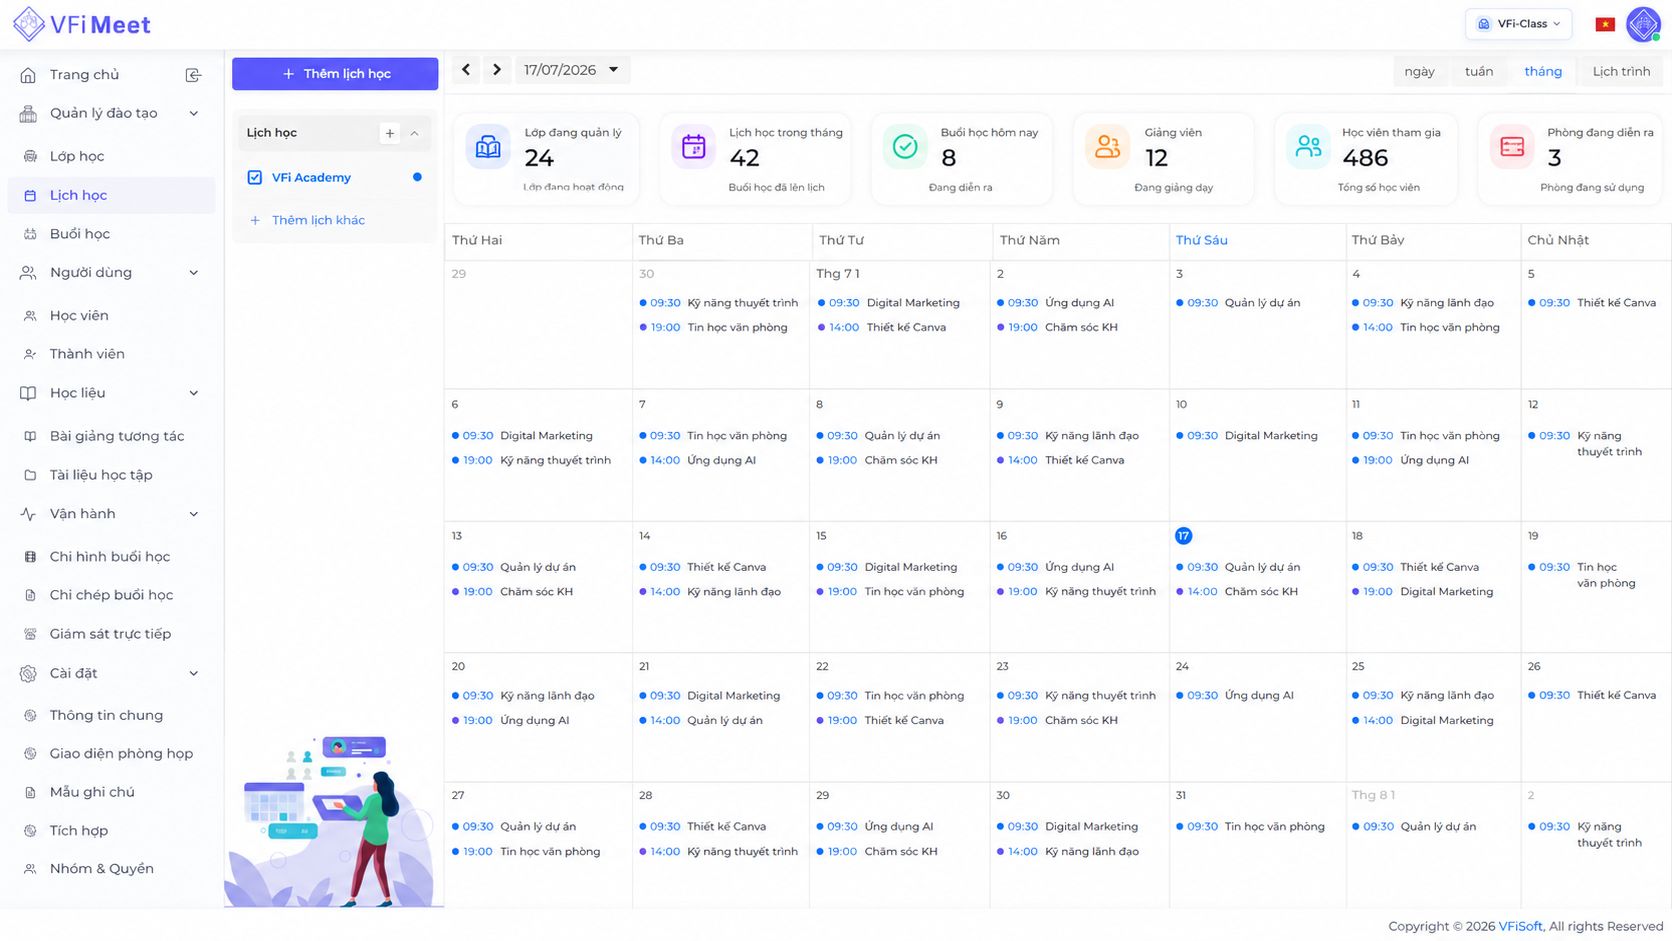Click the Học viên tham gia card icon
Image resolution: width=1672 pixels, height=941 pixels.
pyautogui.click(x=1308, y=147)
